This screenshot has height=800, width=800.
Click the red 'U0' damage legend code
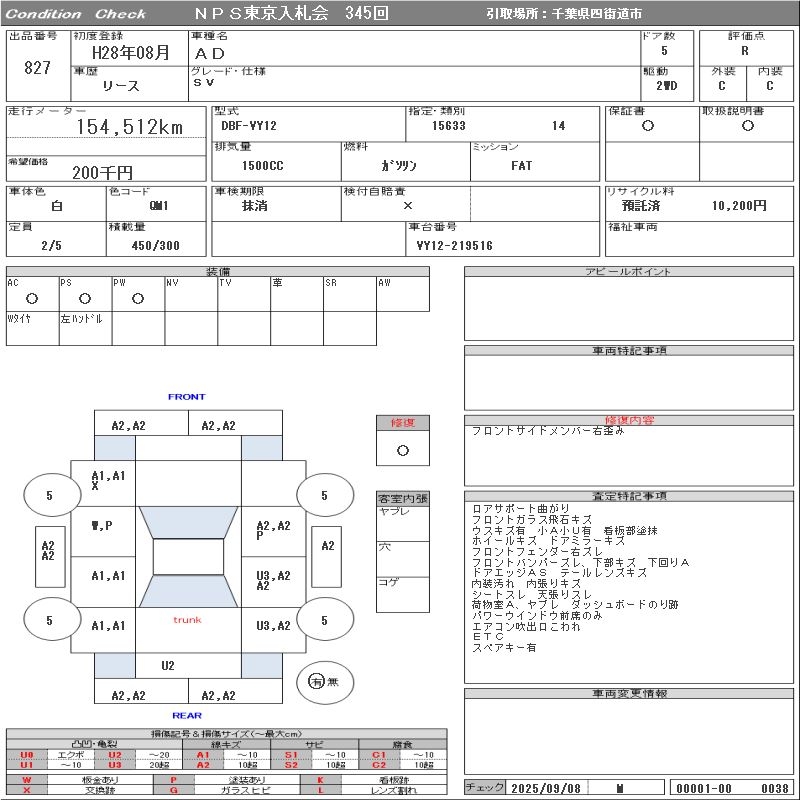tap(27, 755)
